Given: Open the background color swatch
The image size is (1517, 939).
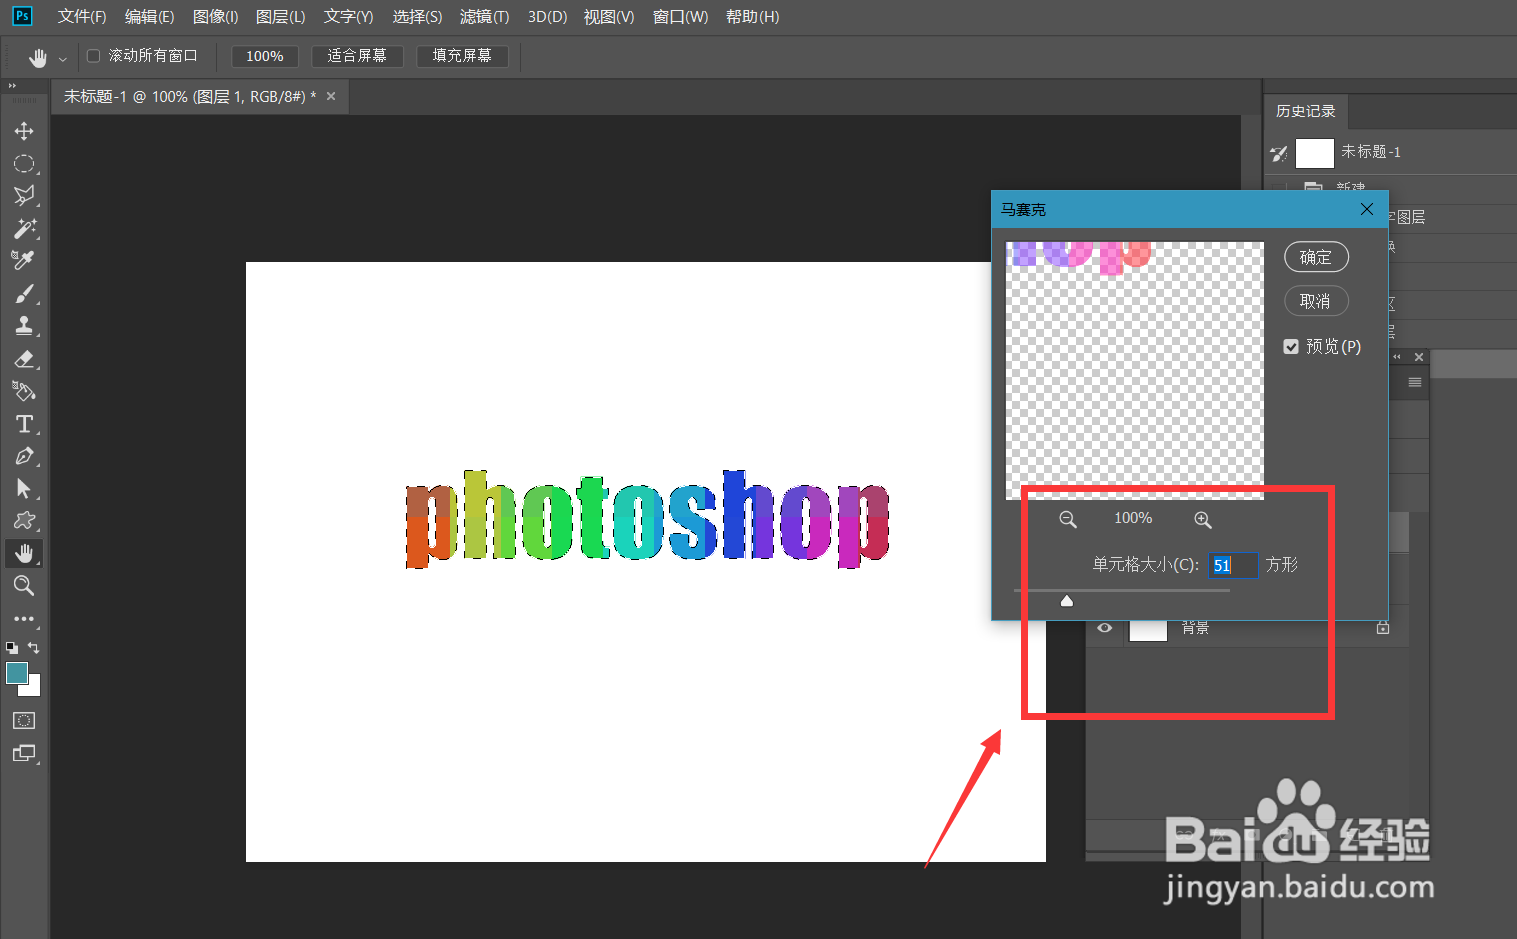Looking at the screenshot, I should 34,688.
